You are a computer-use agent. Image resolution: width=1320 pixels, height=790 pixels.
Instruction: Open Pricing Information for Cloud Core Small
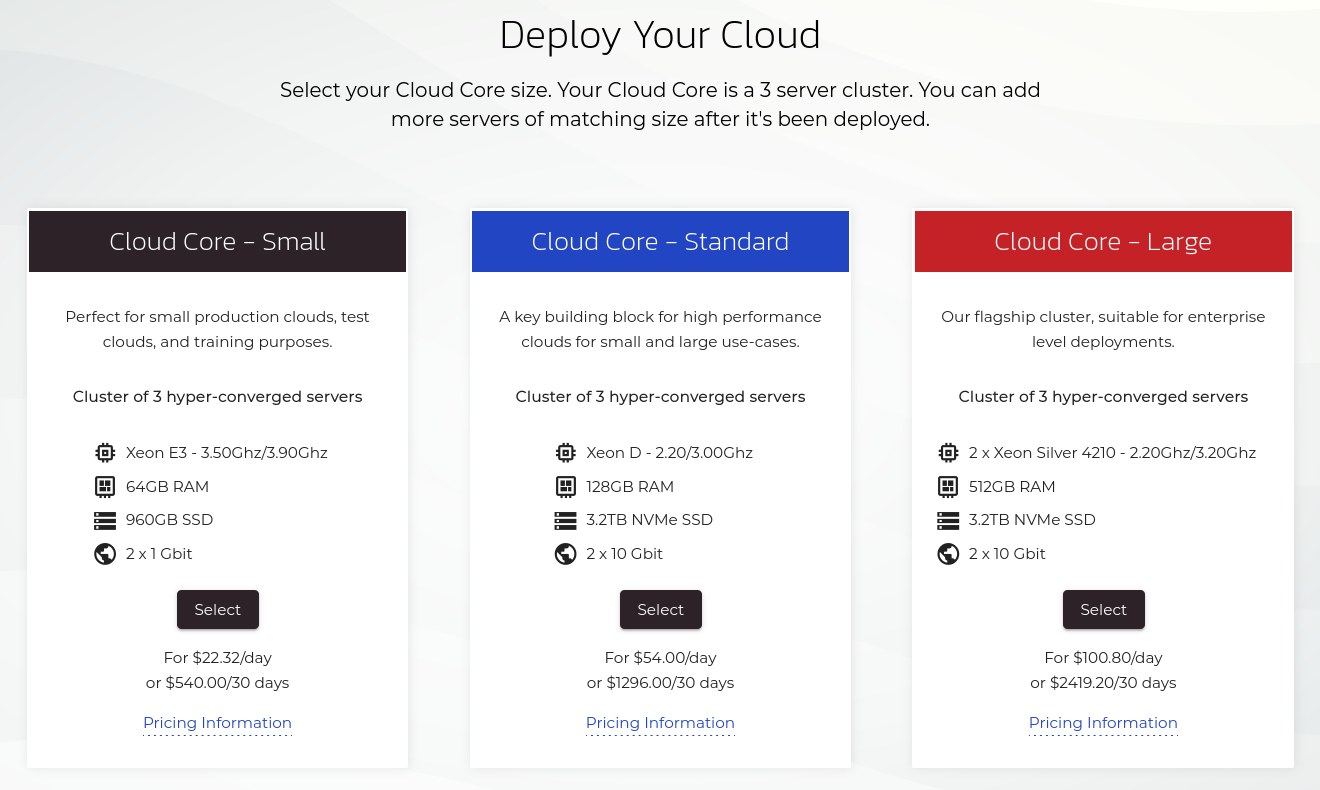click(x=217, y=723)
